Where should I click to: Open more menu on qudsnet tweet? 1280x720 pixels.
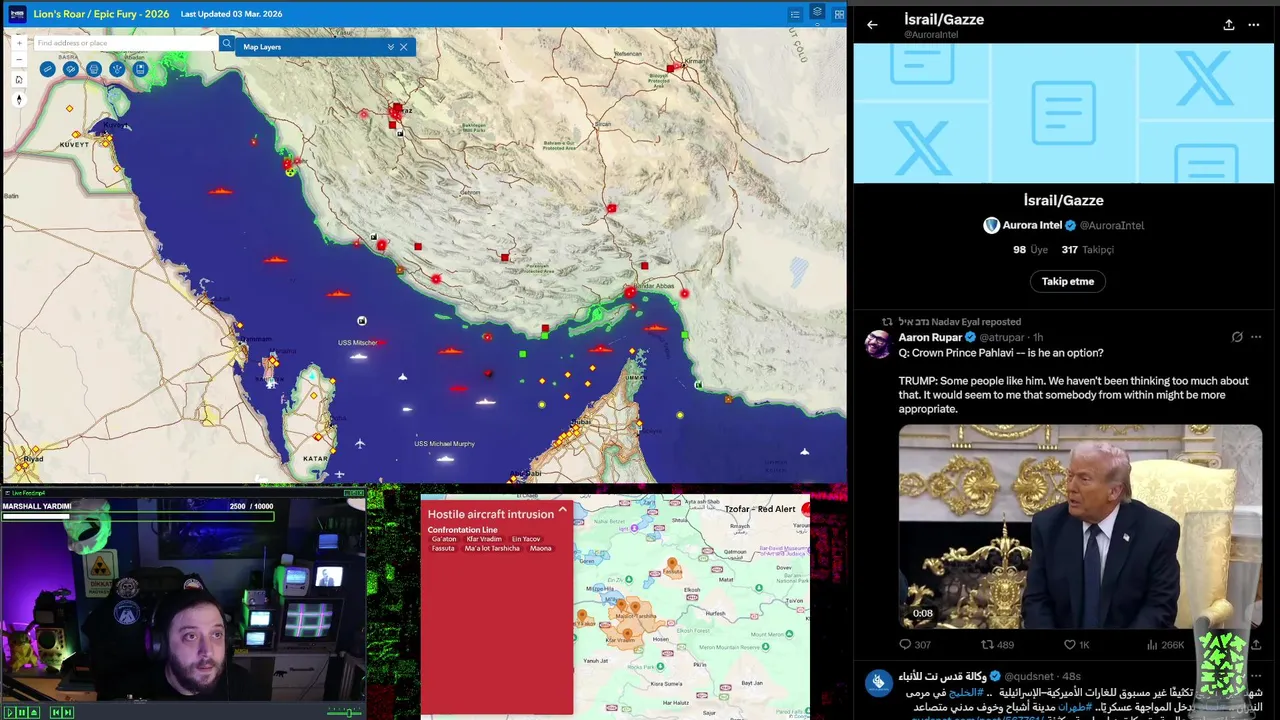[1256, 677]
